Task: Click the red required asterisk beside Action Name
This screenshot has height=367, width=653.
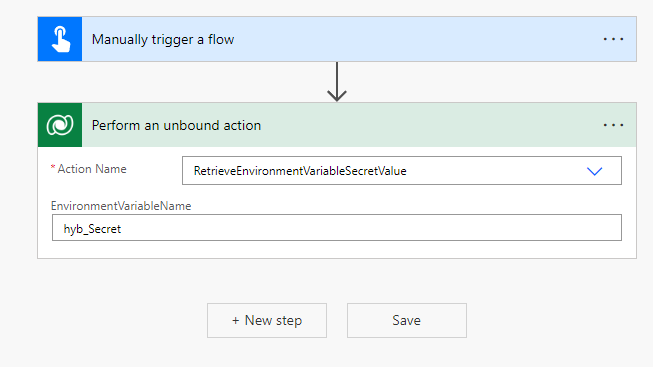Action: [53, 167]
